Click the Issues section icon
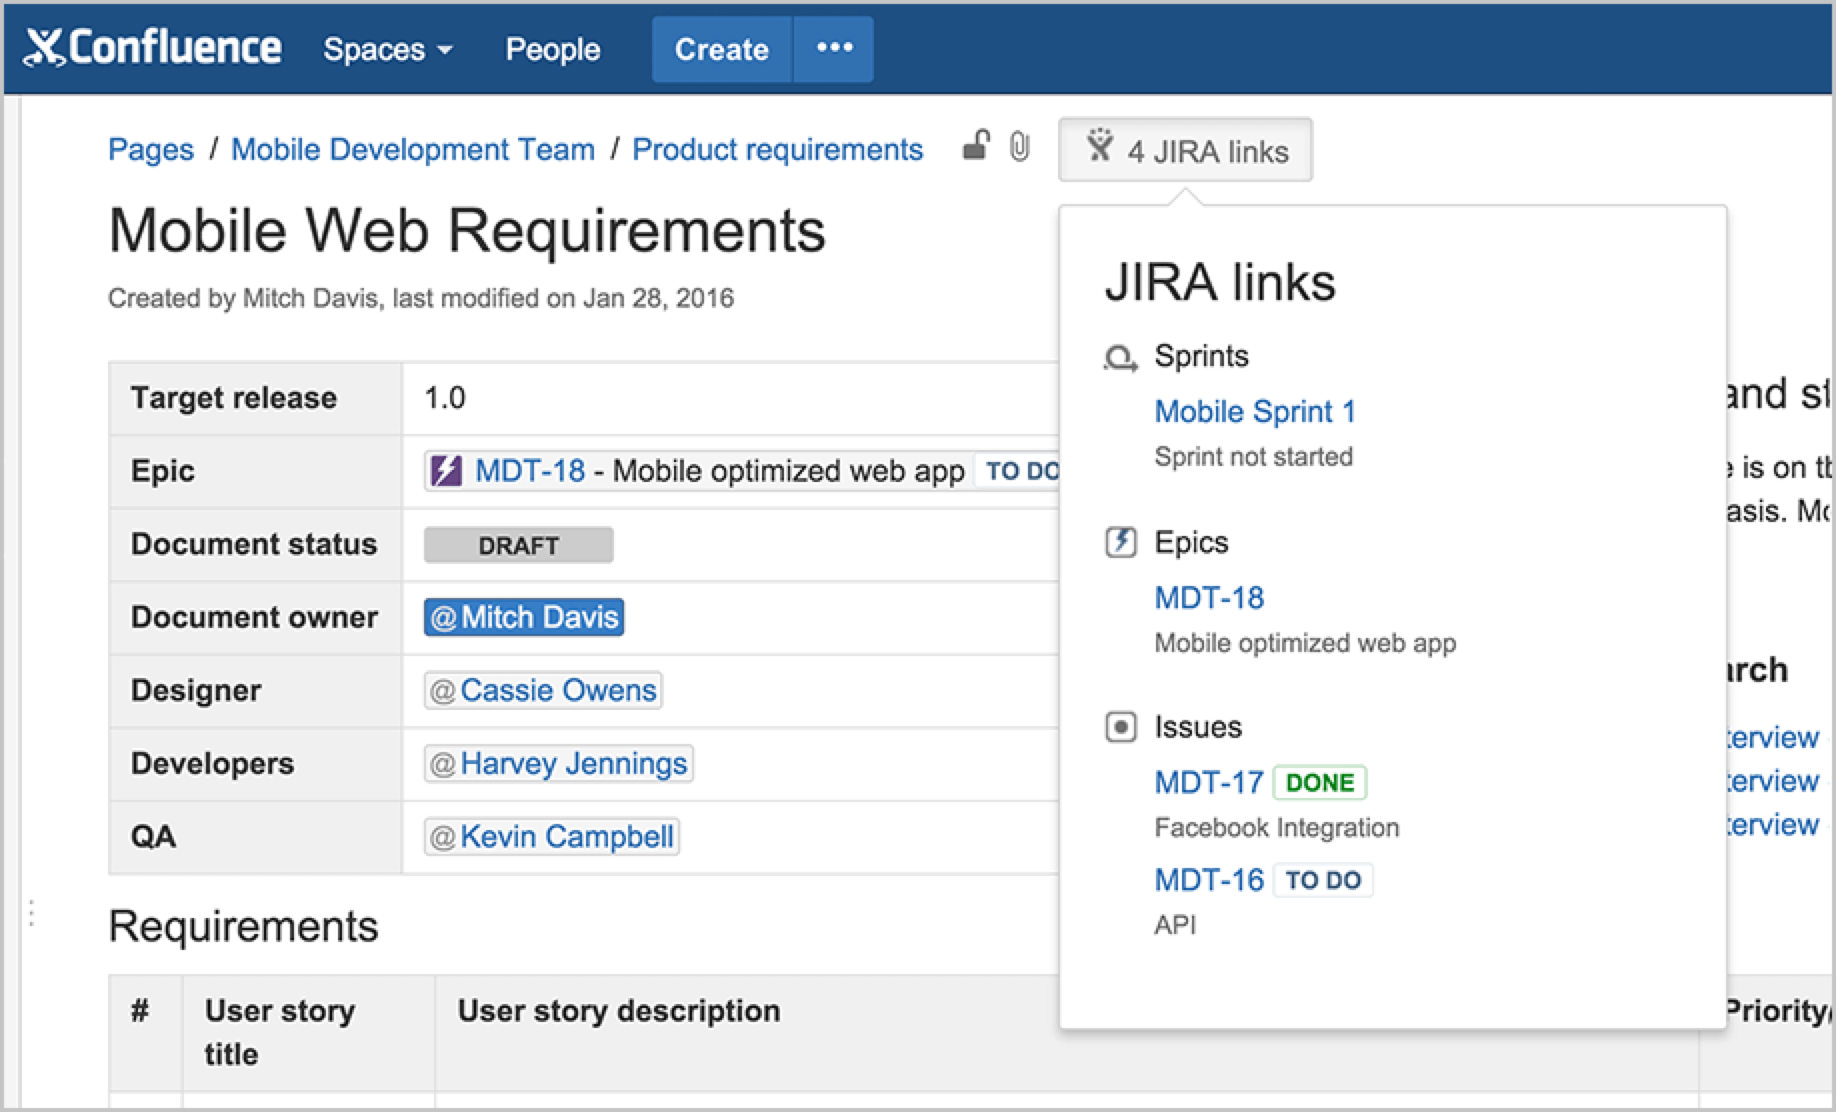Viewport: 1836px width, 1112px height. tap(1120, 727)
